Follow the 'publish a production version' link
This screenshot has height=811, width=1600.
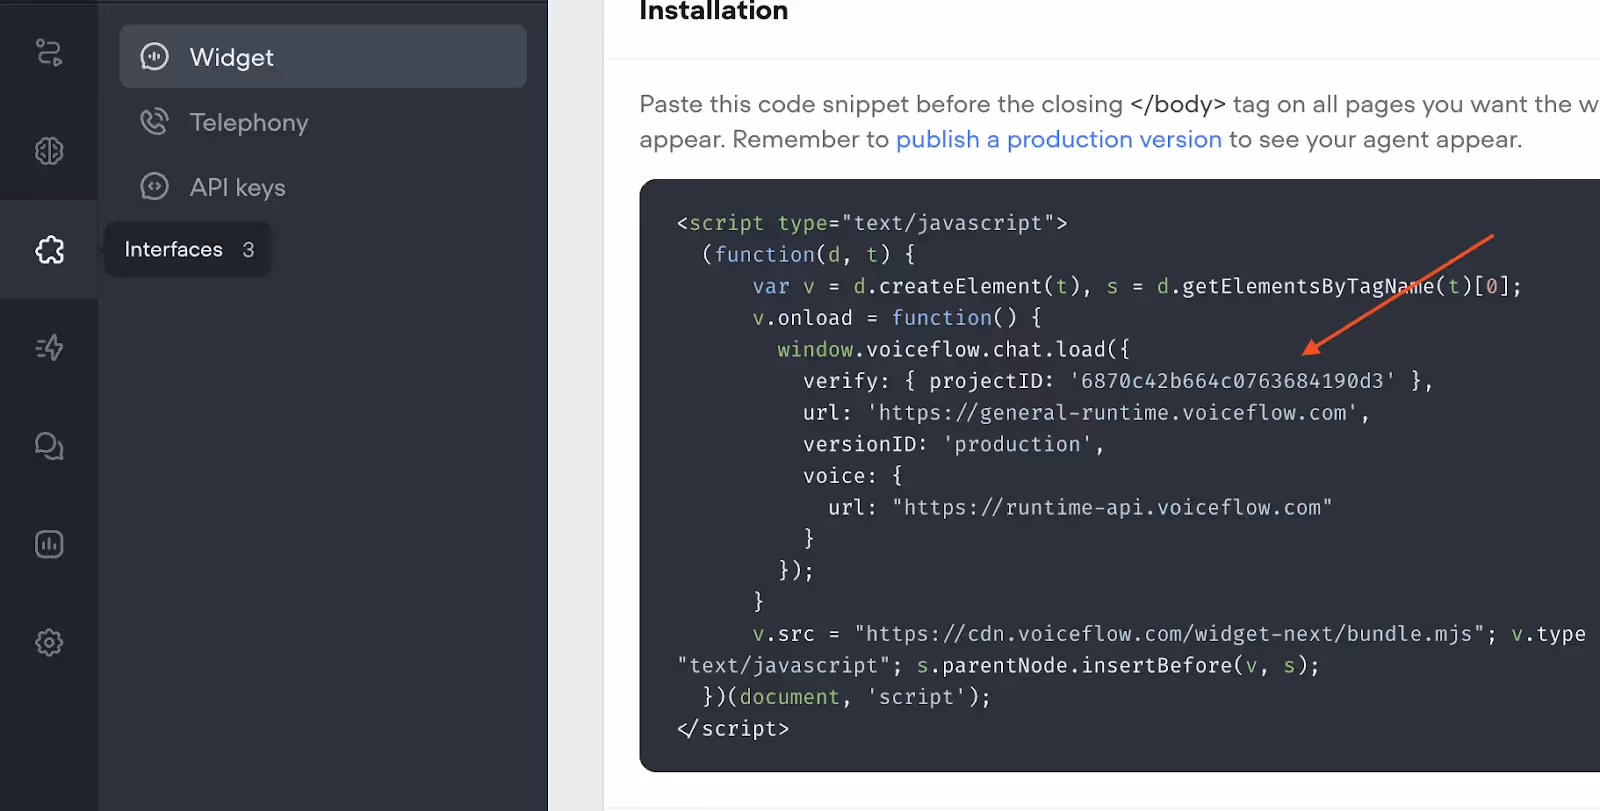1058,139
